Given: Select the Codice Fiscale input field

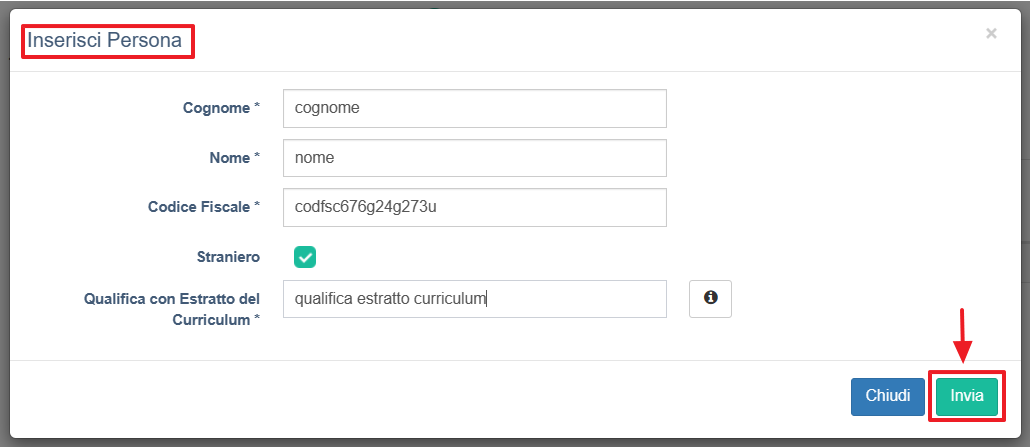Looking at the screenshot, I should click(474, 207).
